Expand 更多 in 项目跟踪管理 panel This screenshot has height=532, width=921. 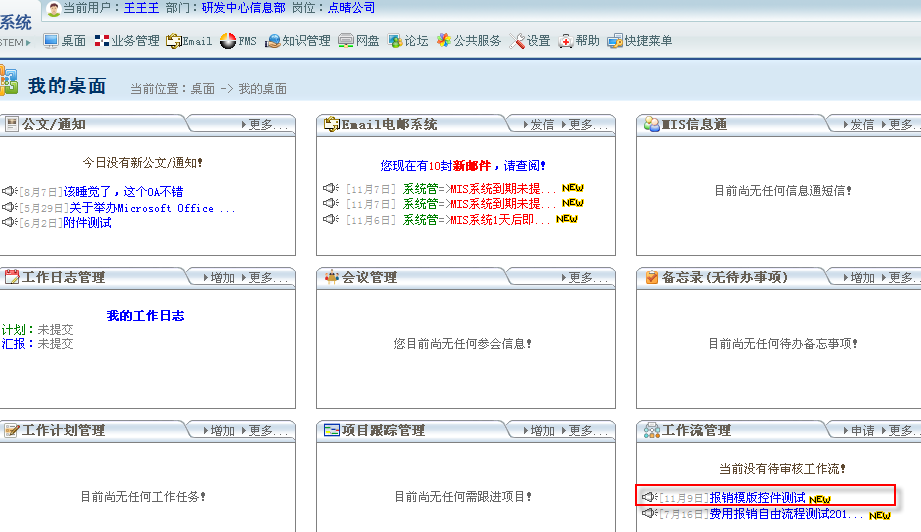click(588, 431)
